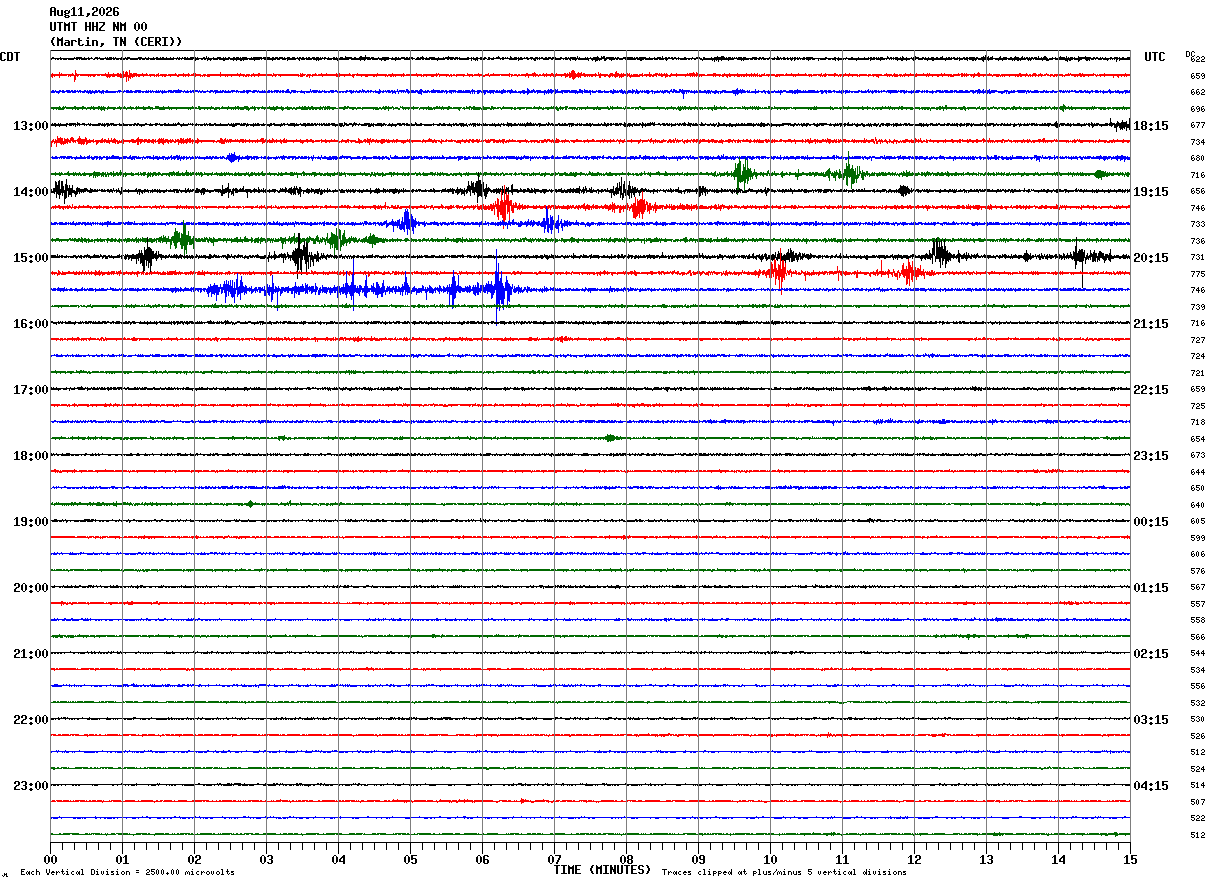This screenshot has width=1210, height=886.
Task: Click the DC offset value 775
Action: click(x=1197, y=274)
